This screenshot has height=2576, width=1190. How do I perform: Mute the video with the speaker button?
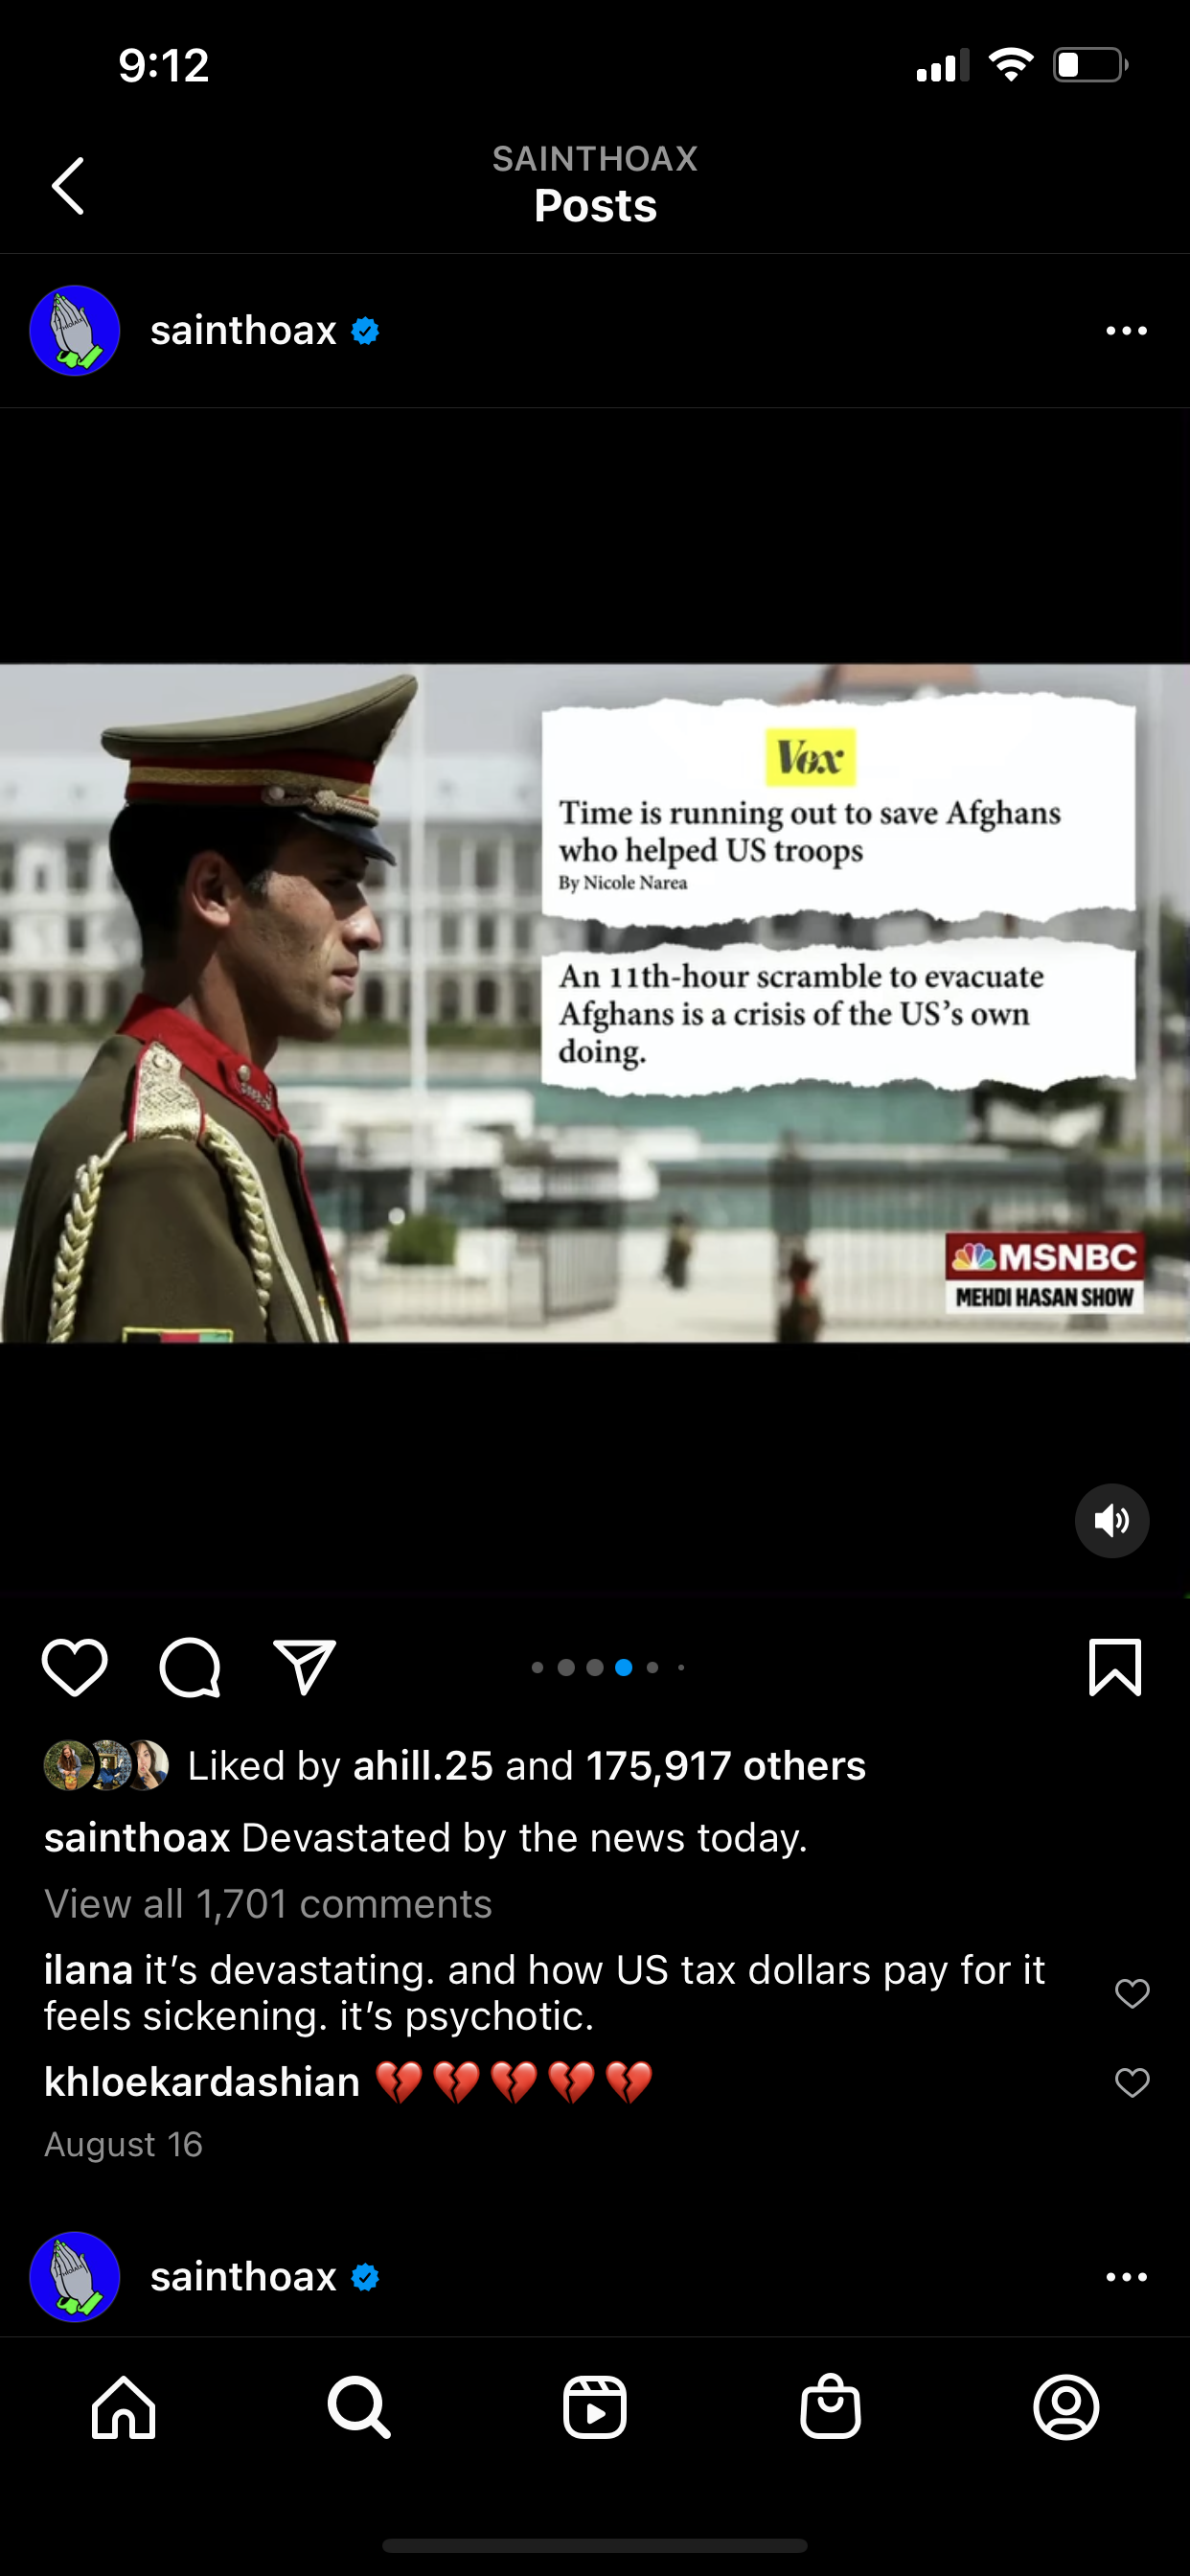point(1112,1521)
